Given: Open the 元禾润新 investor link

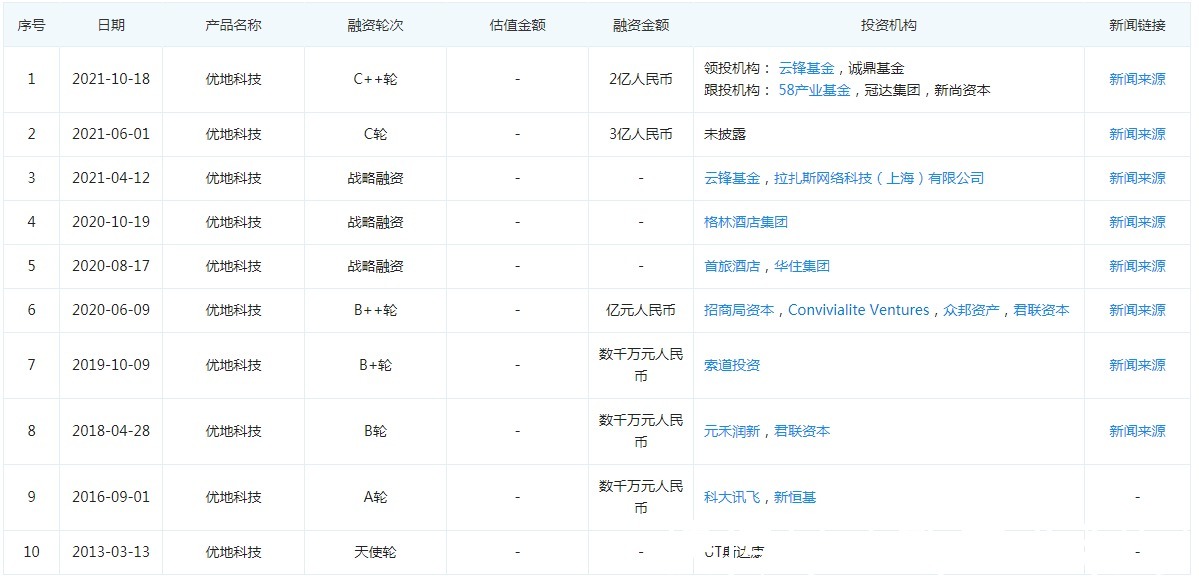Looking at the screenshot, I should coord(732,431).
